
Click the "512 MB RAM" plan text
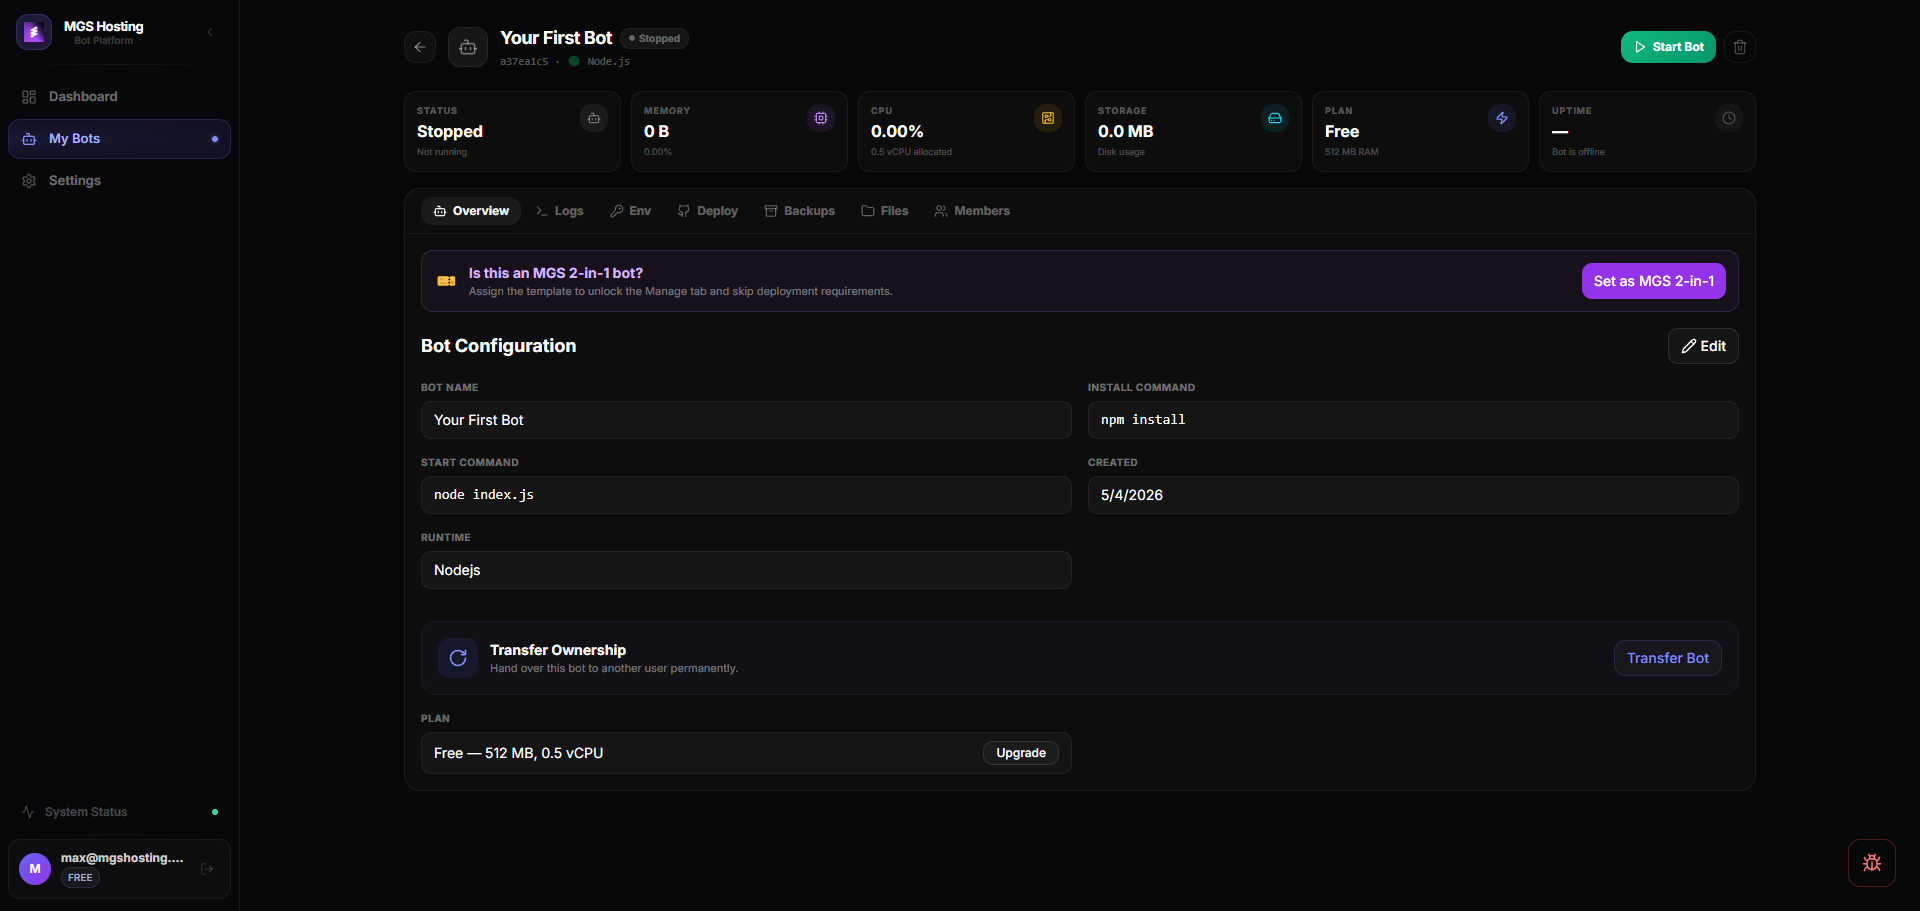(x=1352, y=152)
